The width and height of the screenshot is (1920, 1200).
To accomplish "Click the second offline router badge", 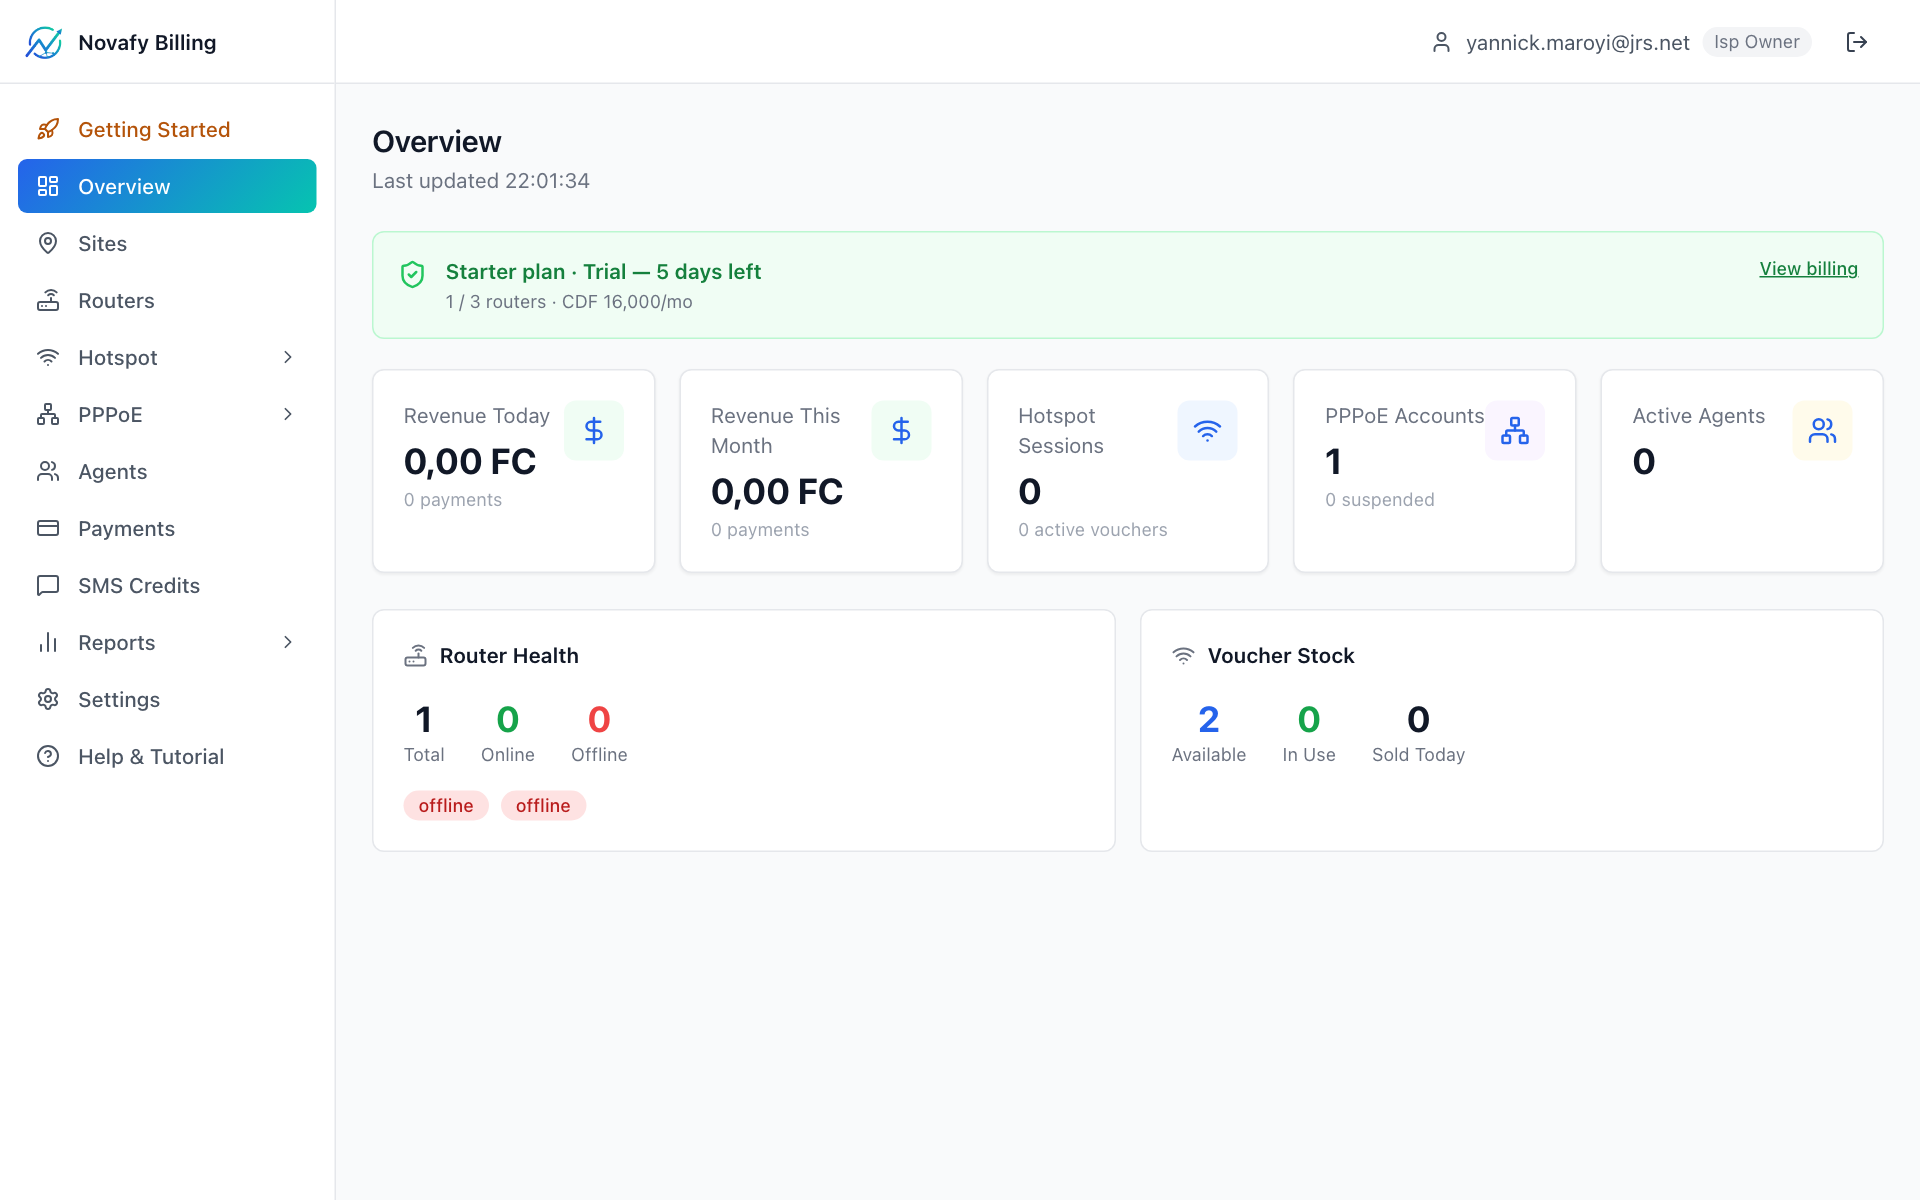I will tap(543, 805).
